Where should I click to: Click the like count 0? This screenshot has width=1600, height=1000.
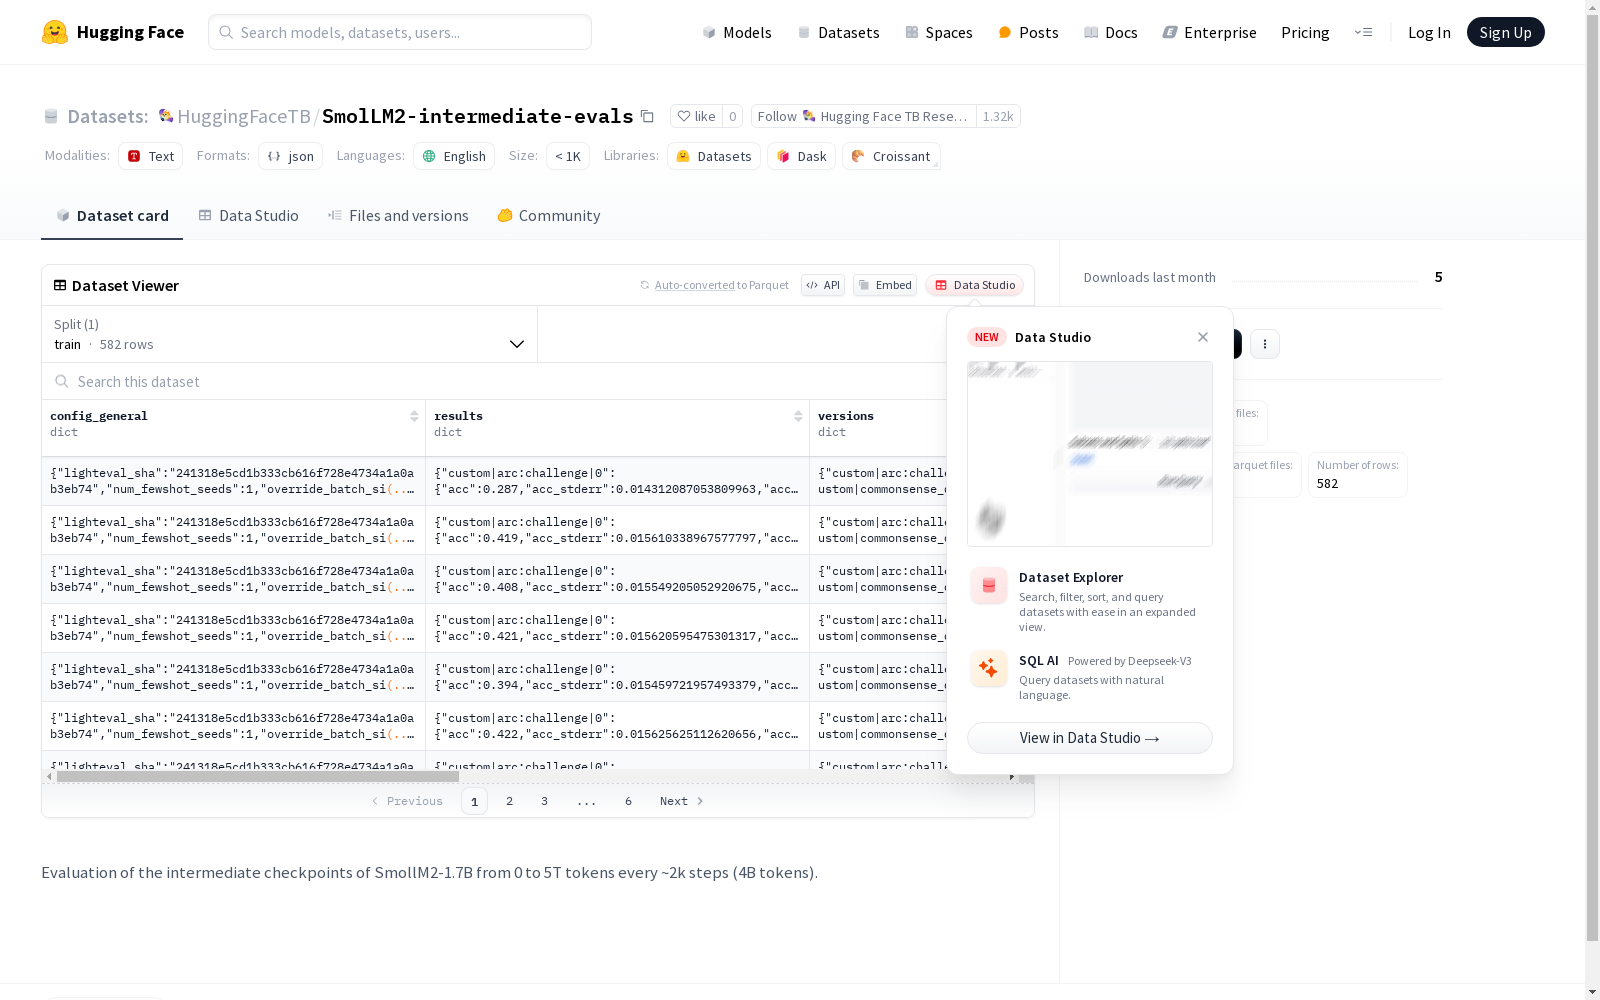(733, 116)
